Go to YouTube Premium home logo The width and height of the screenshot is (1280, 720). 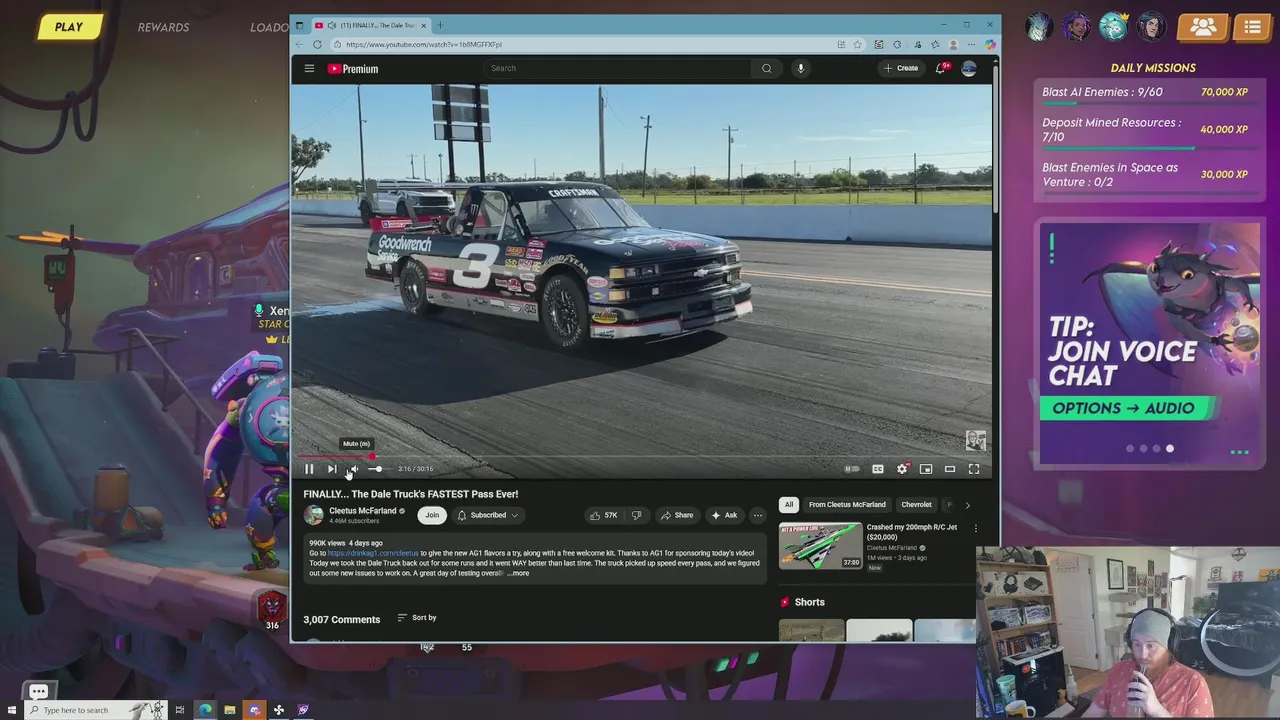click(353, 68)
